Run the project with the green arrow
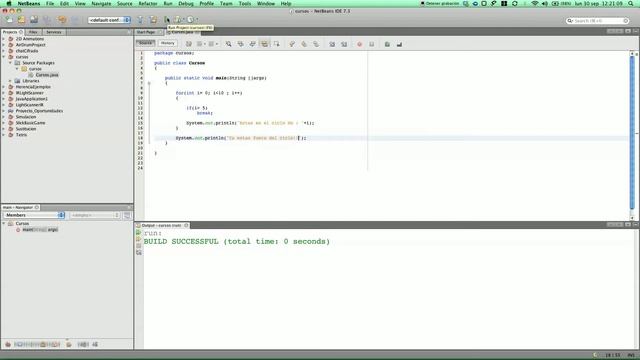Viewport: 640px width, 360px height. (x=167, y=20)
